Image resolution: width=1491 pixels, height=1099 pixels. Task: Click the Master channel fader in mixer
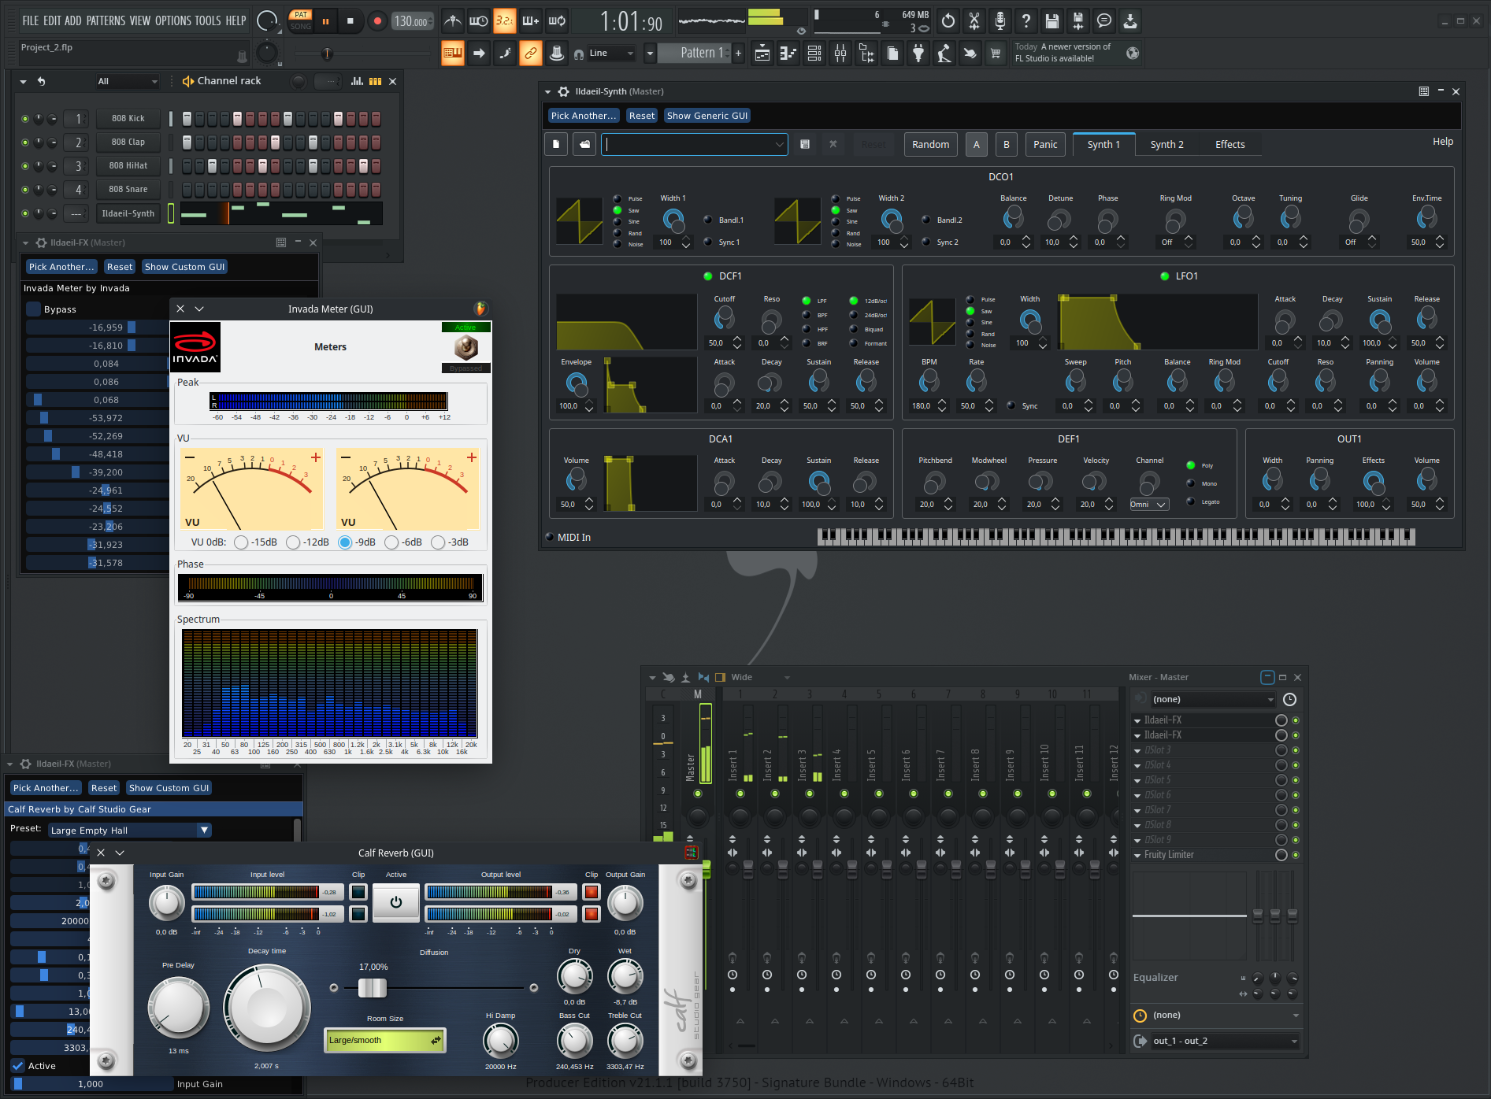(706, 869)
